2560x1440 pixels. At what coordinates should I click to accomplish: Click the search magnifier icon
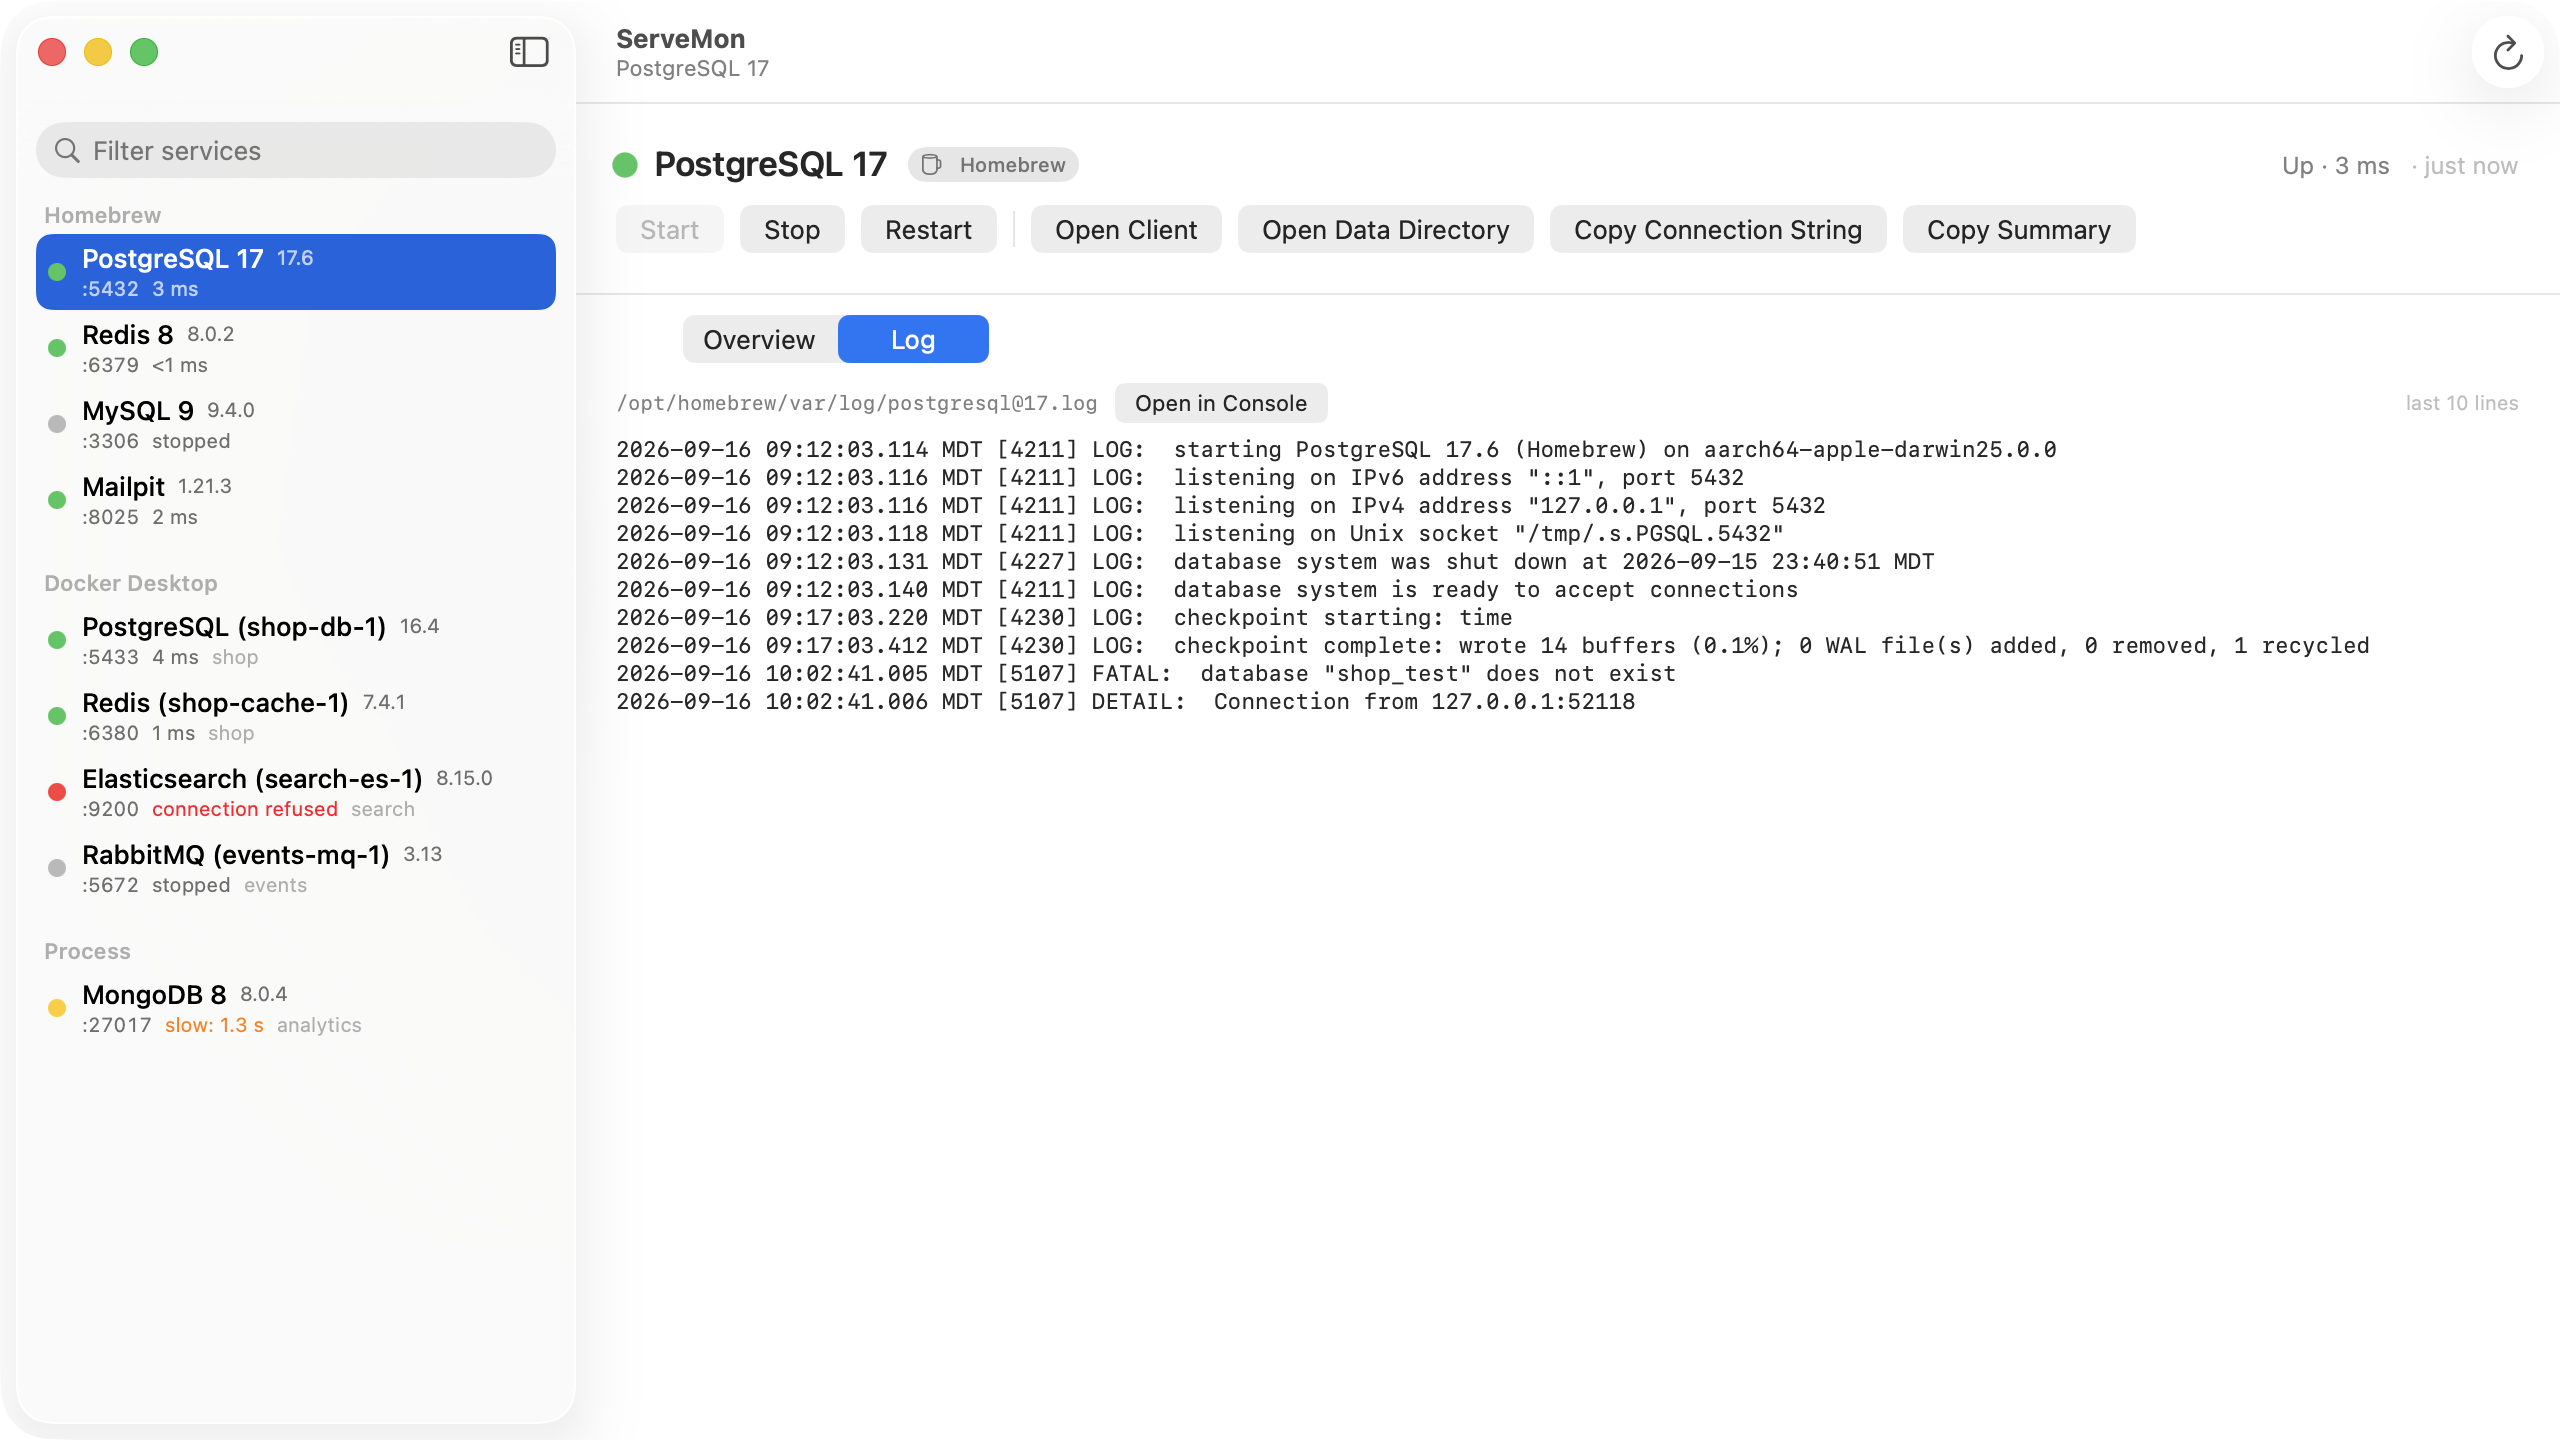(x=67, y=150)
